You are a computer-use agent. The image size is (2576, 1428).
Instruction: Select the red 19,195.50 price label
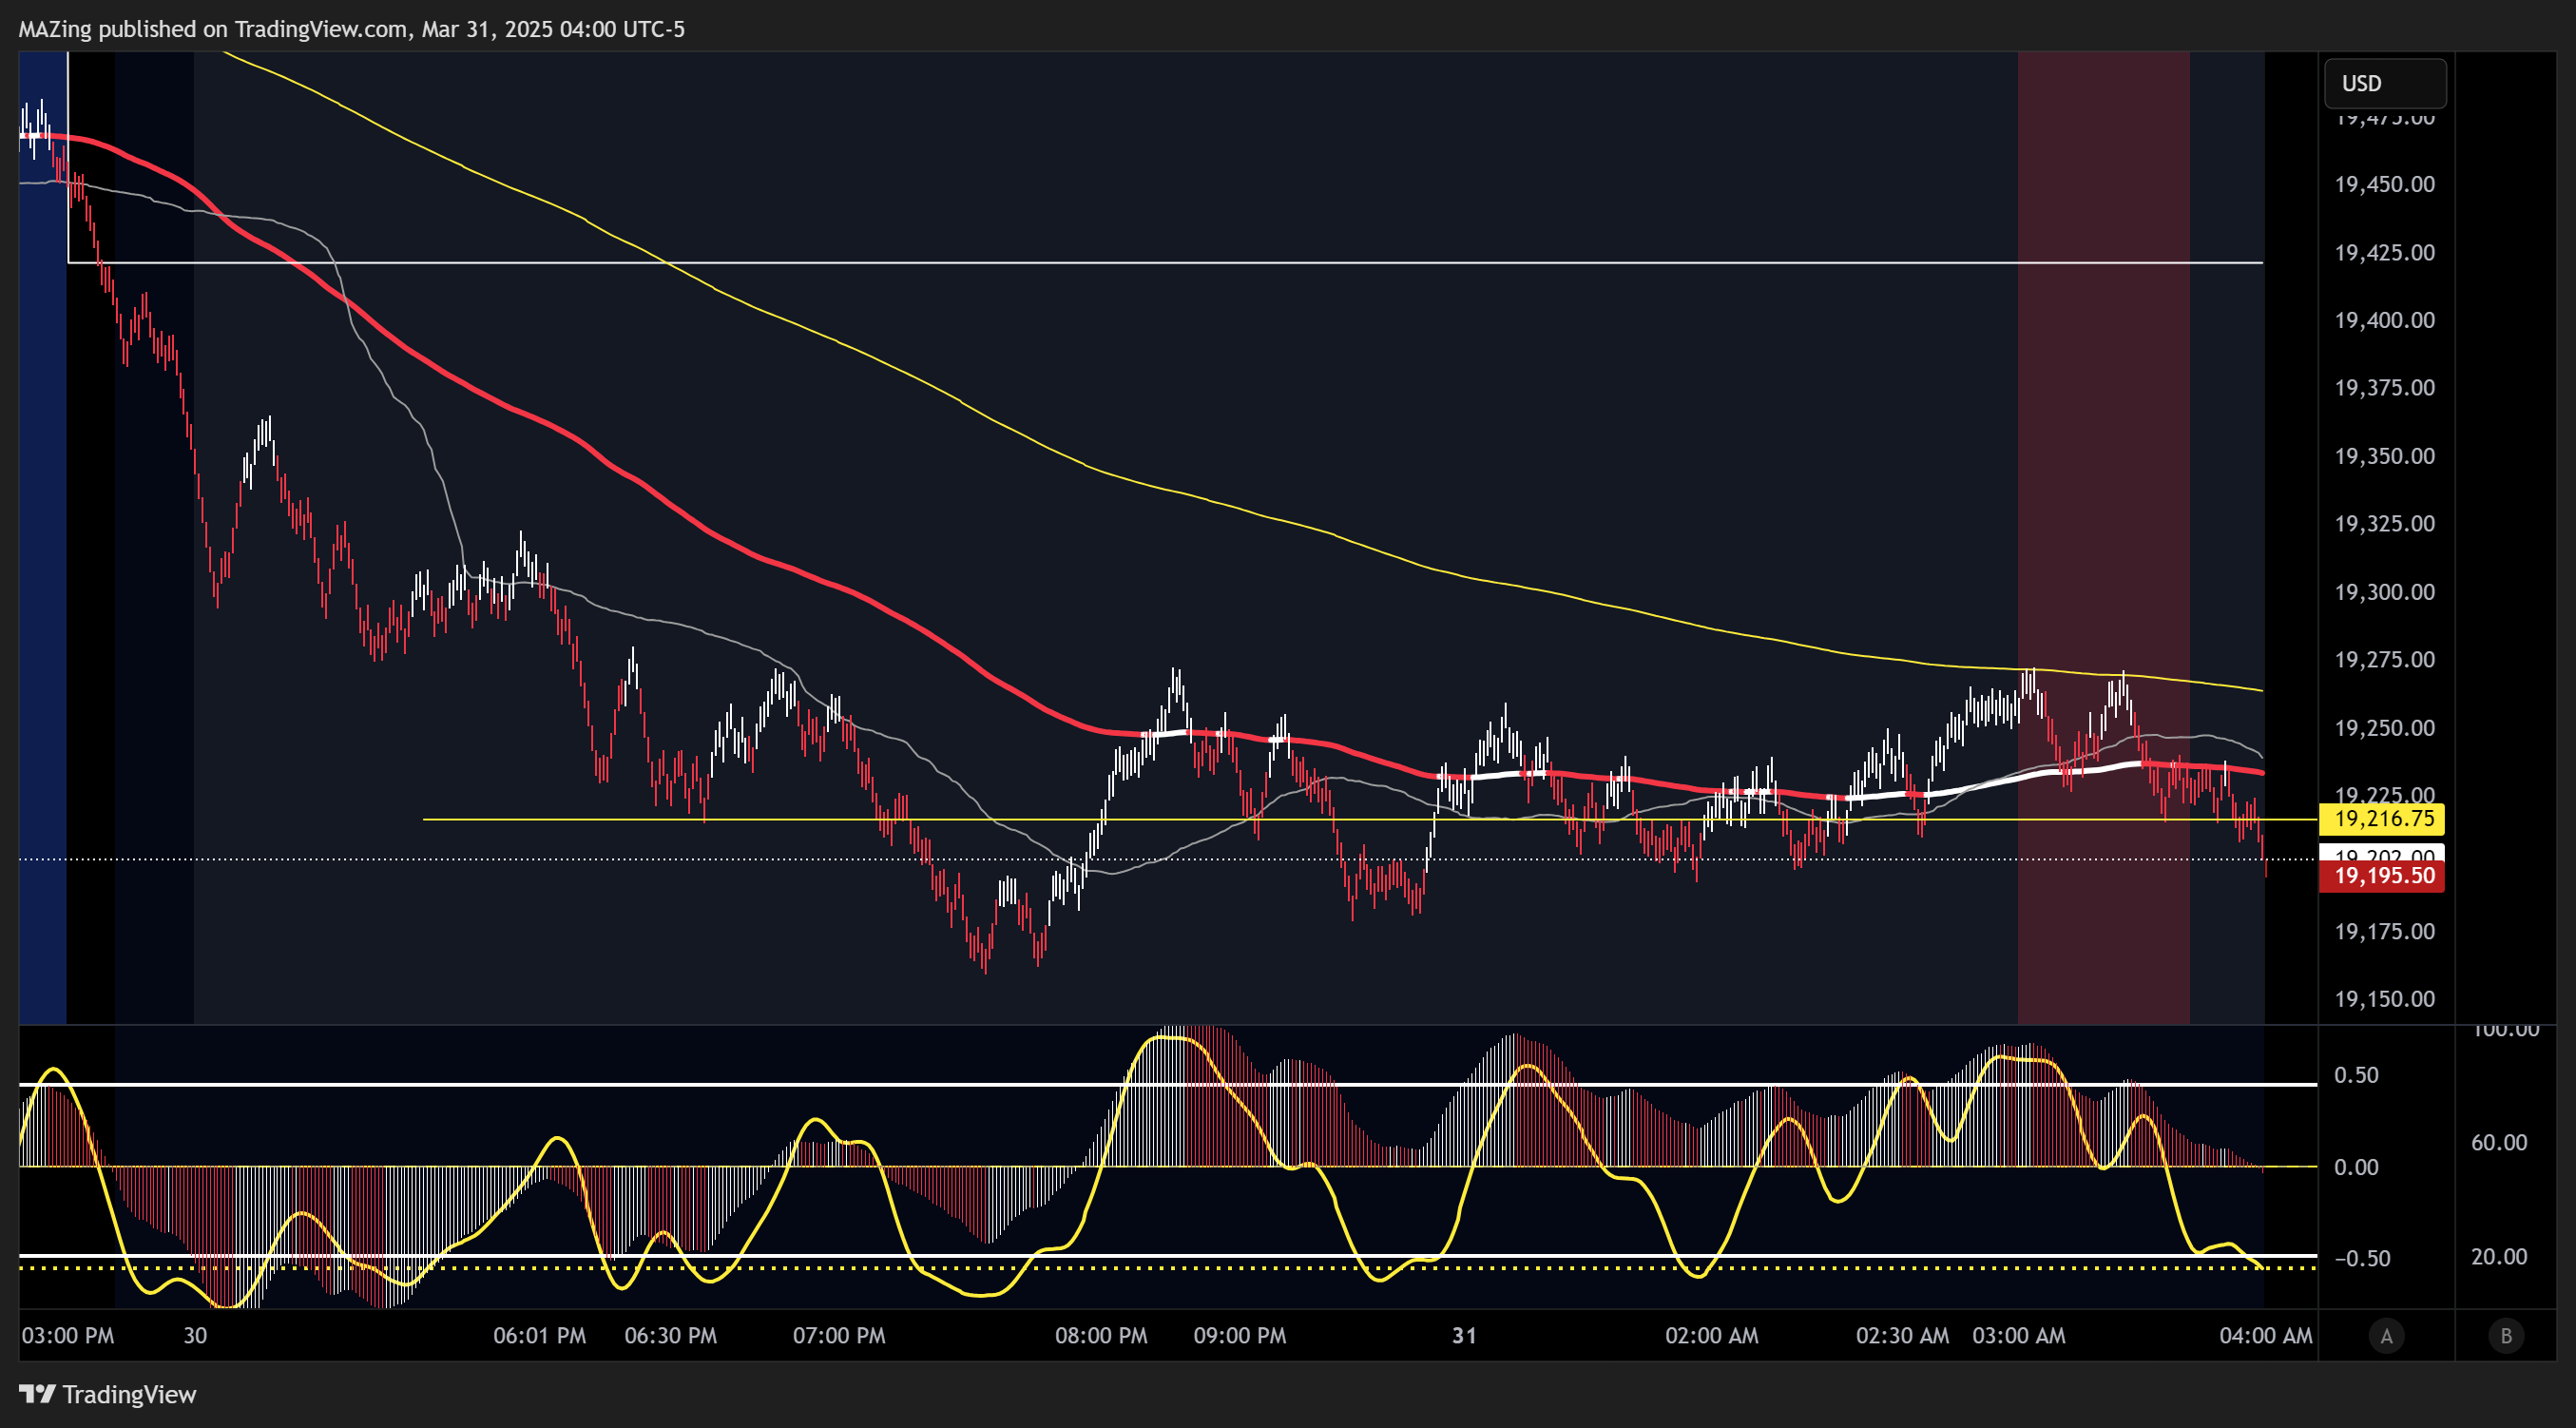coord(2382,876)
